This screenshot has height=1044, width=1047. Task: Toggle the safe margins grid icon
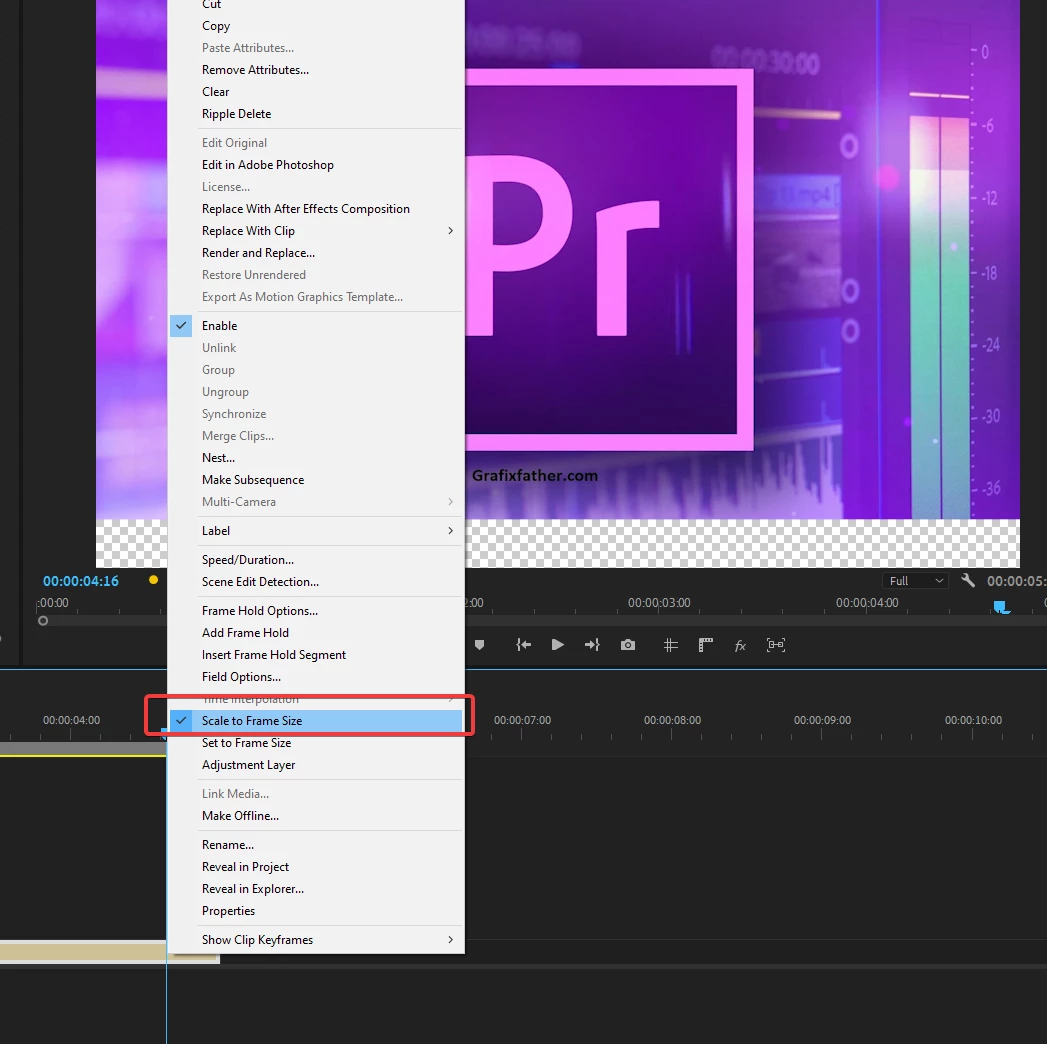tap(670, 644)
